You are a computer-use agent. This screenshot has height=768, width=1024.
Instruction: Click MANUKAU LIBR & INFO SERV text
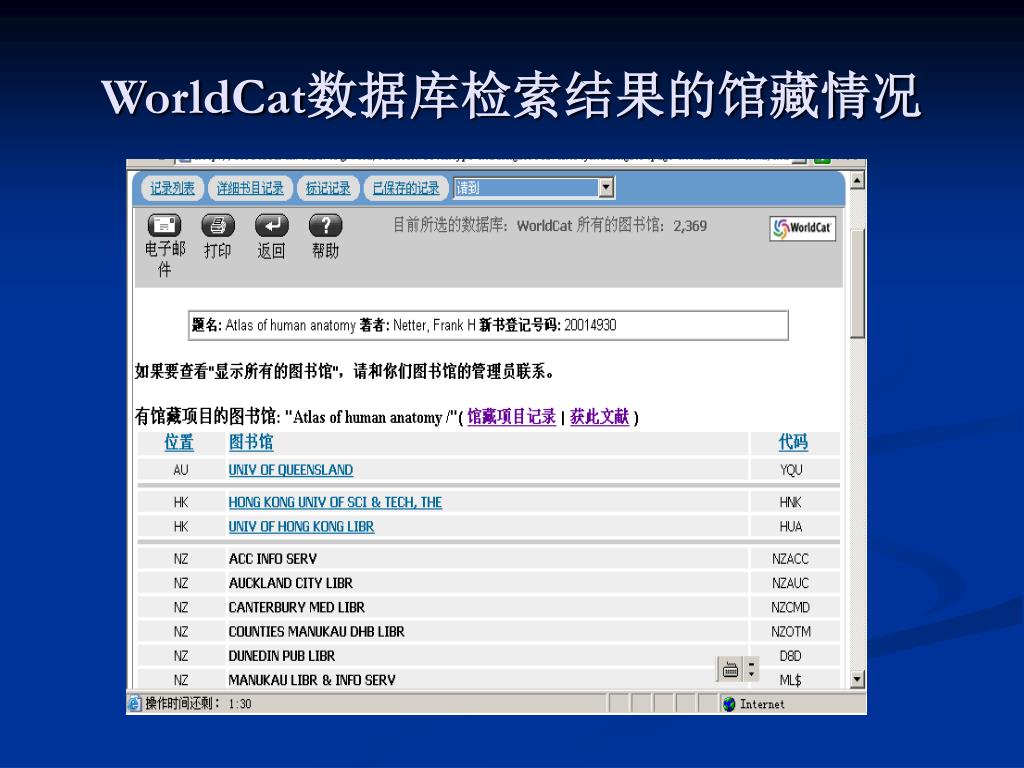click(312, 680)
